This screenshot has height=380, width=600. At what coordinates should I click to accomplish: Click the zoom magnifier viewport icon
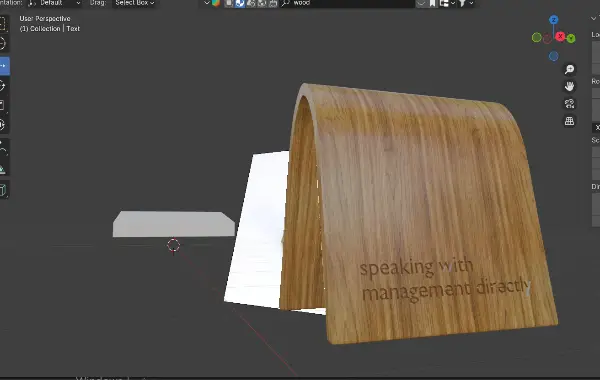pyautogui.click(x=569, y=69)
